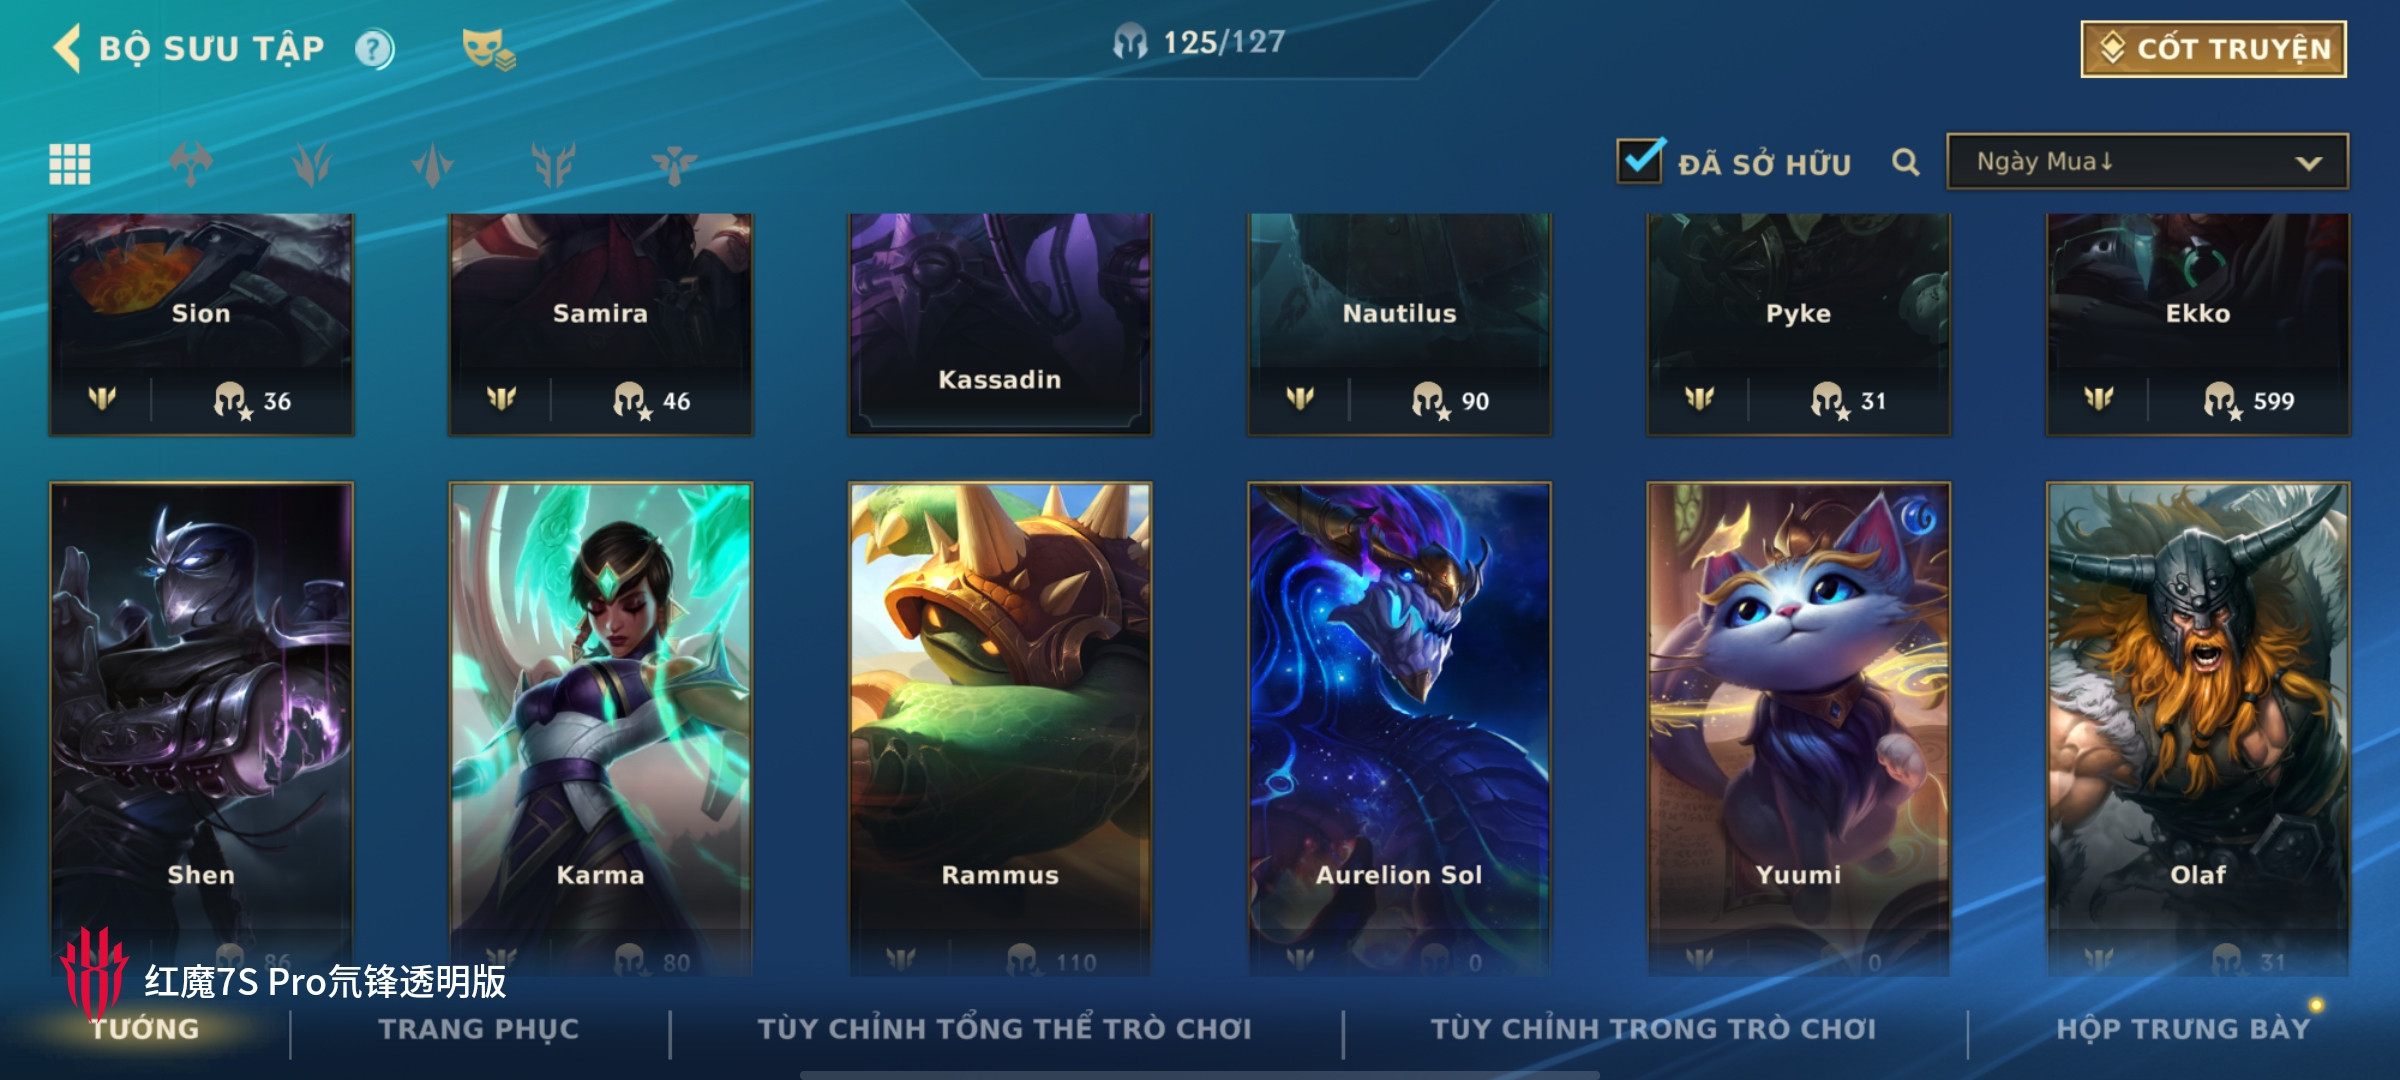
Task: Open the champion search magnifier
Action: tap(1906, 163)
